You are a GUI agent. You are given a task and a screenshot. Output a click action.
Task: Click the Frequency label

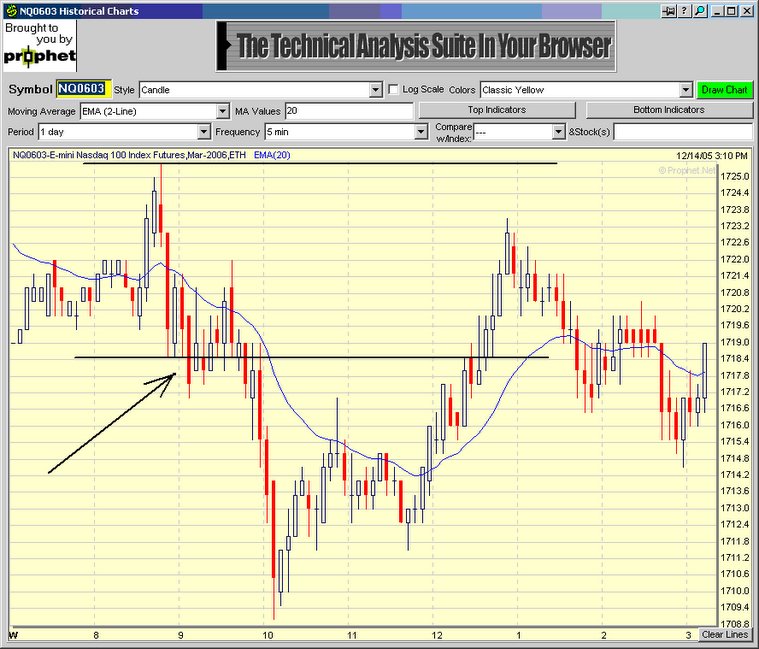click(x=238, y=132)
